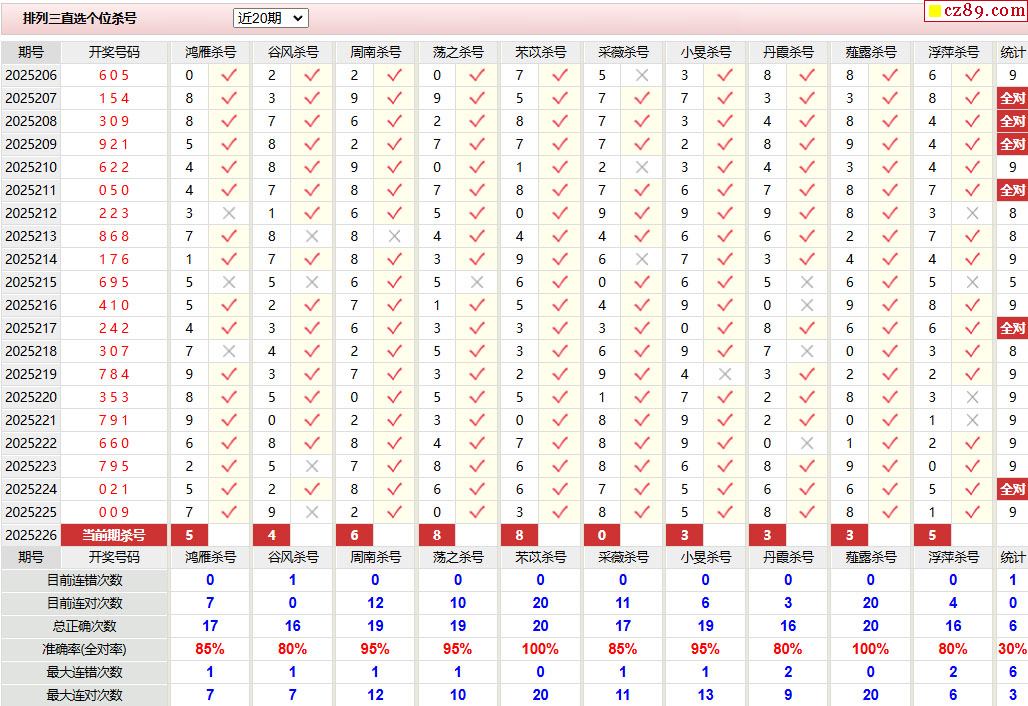Click the 全对 badge in row 2025211
Viewport: 1028px width, 706px height.
1012,190
